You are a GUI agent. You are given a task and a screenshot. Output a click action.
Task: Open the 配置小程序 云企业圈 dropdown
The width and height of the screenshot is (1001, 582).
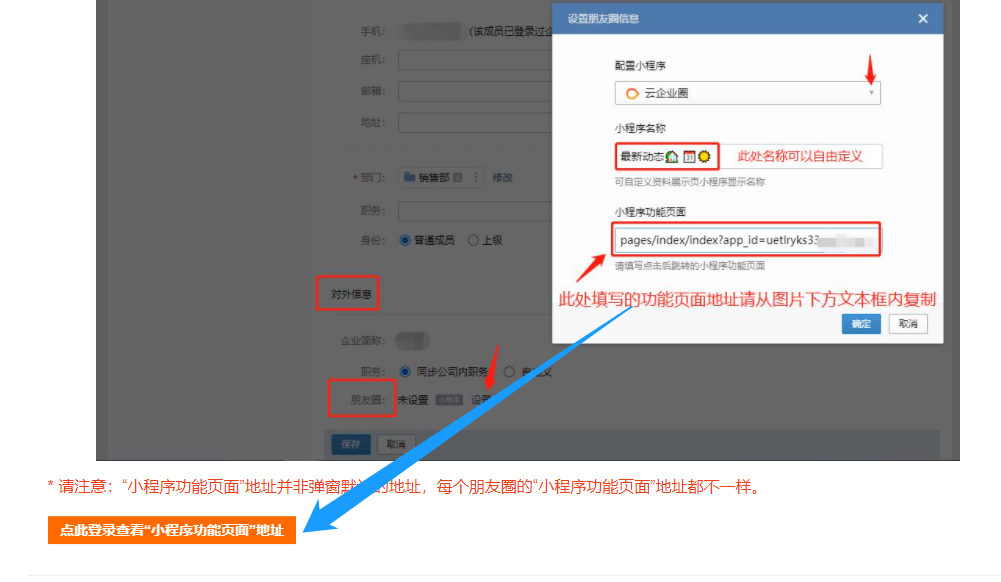pyautogui.click(x=748, y=93)
